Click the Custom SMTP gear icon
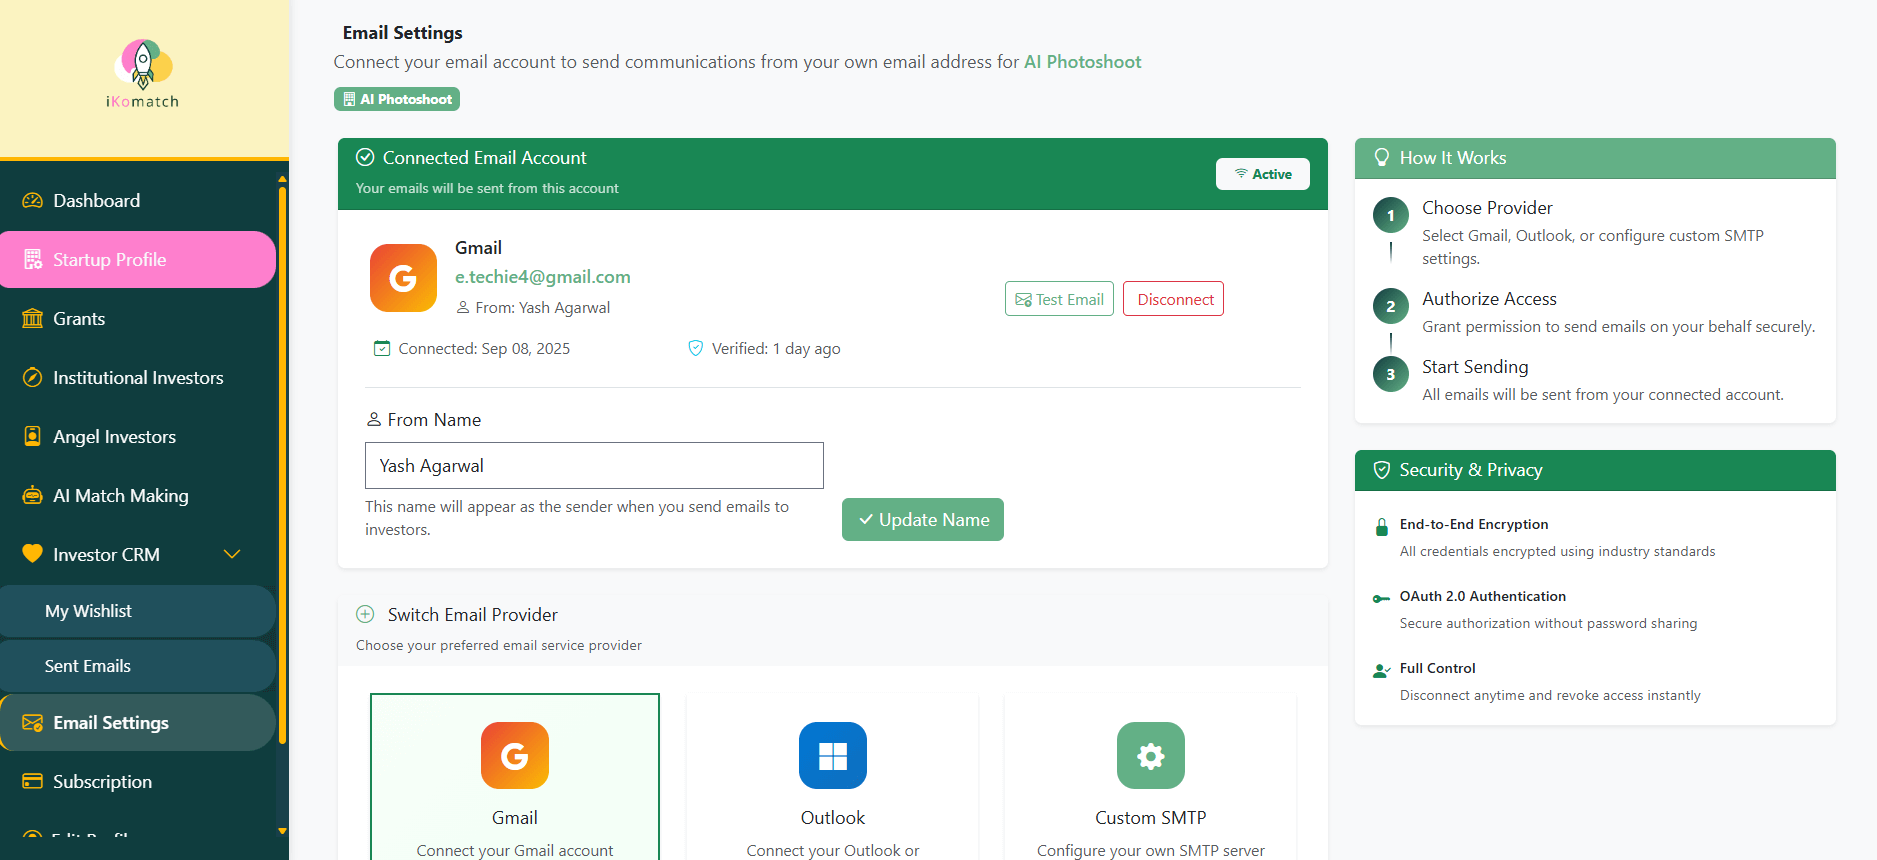The image size is (1877, 860). click(x=1151, y=755)
